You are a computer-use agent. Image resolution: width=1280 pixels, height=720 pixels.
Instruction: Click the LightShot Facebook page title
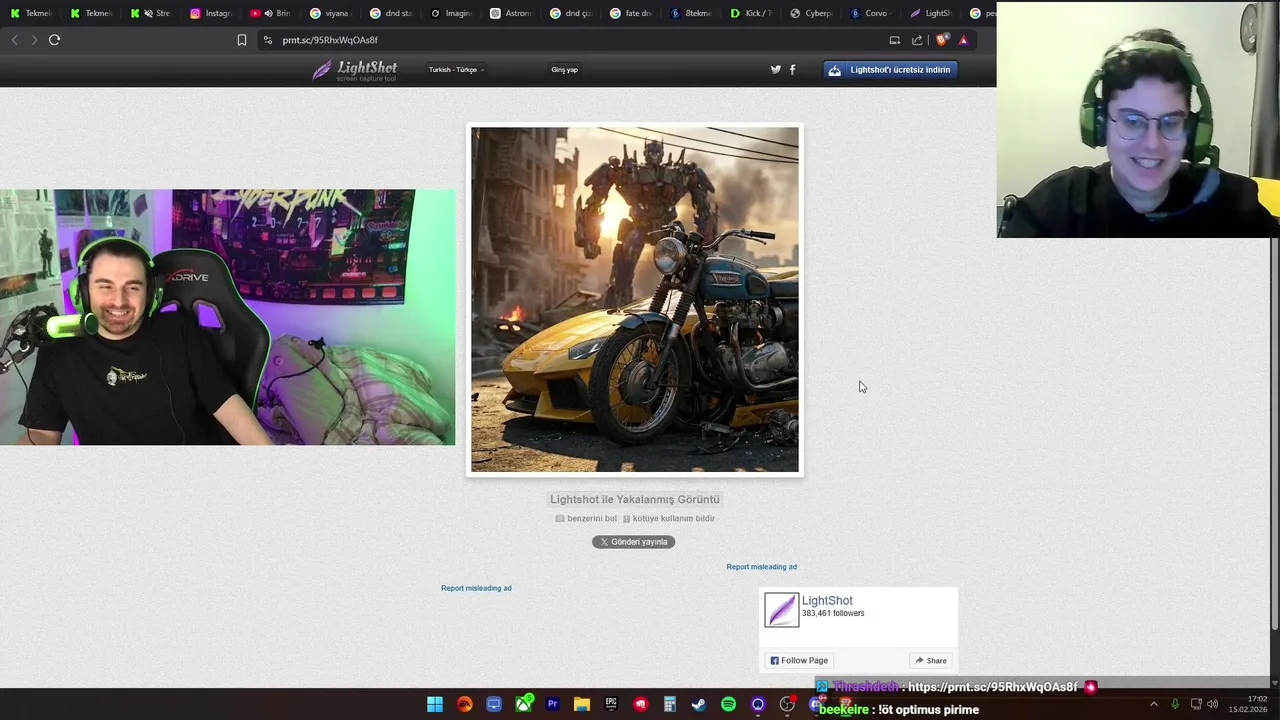tap(827, 601)
